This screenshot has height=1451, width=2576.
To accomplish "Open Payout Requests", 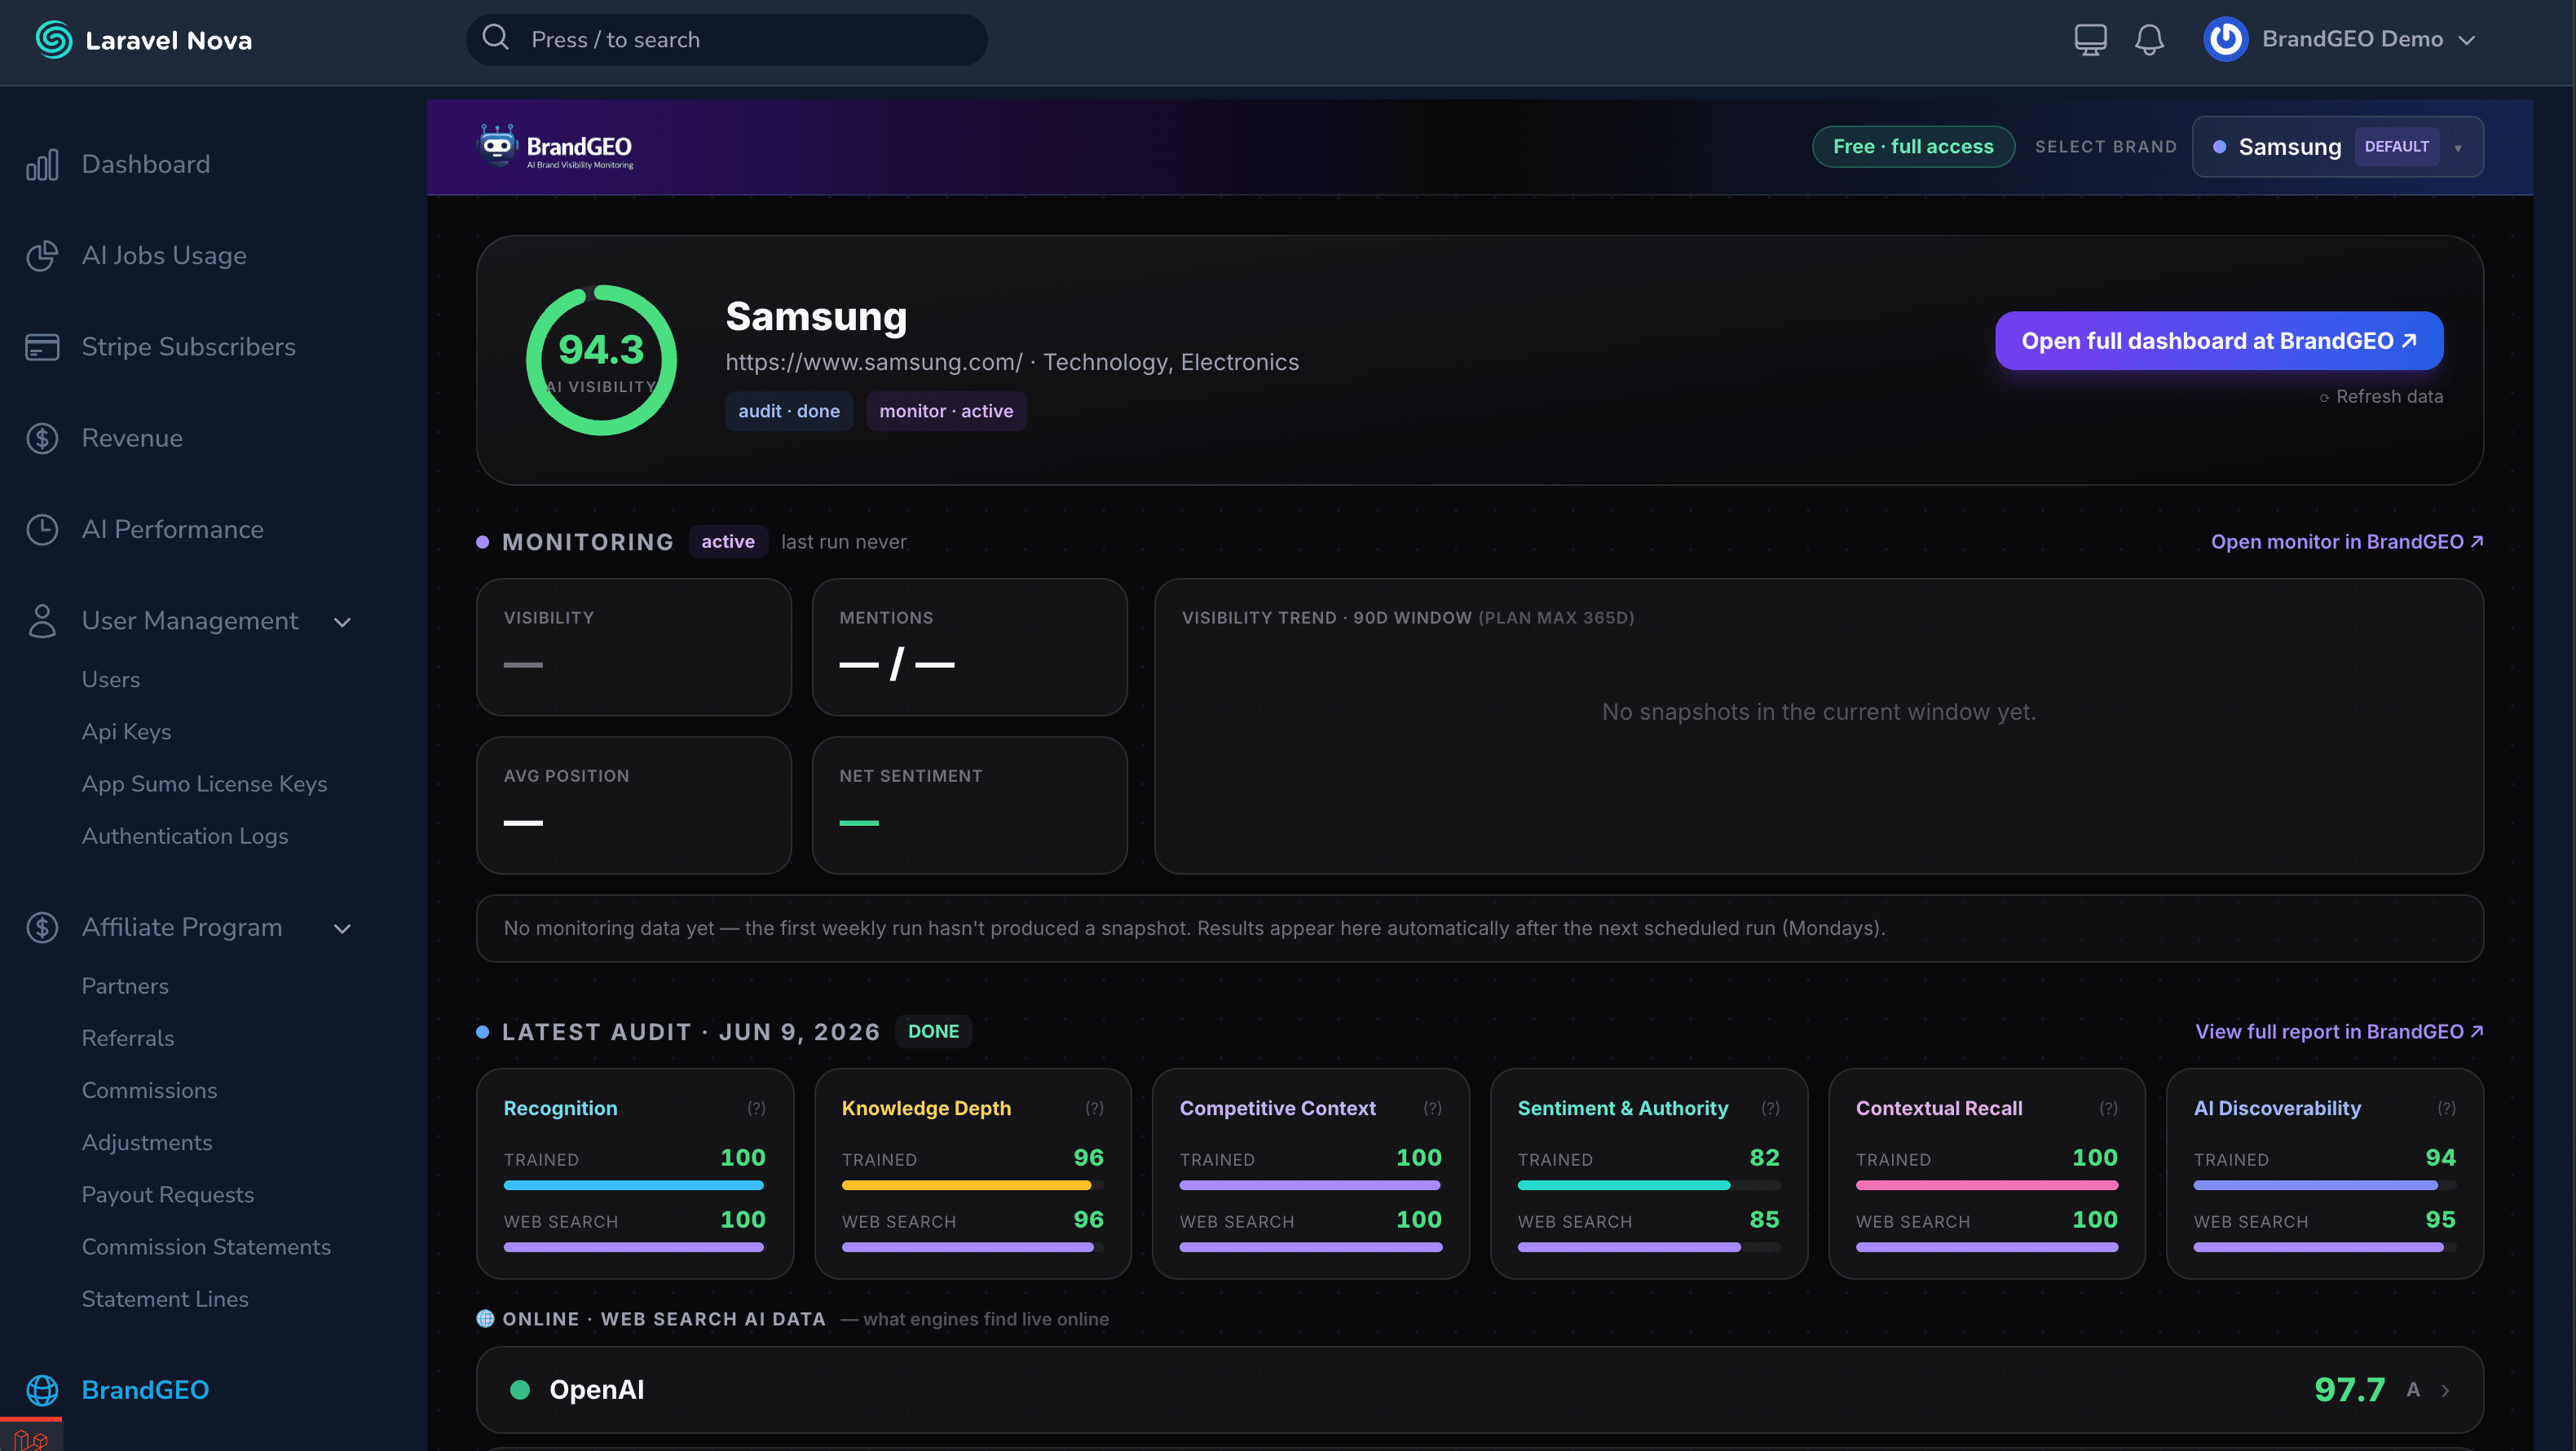I will (x=168, y=1194).
